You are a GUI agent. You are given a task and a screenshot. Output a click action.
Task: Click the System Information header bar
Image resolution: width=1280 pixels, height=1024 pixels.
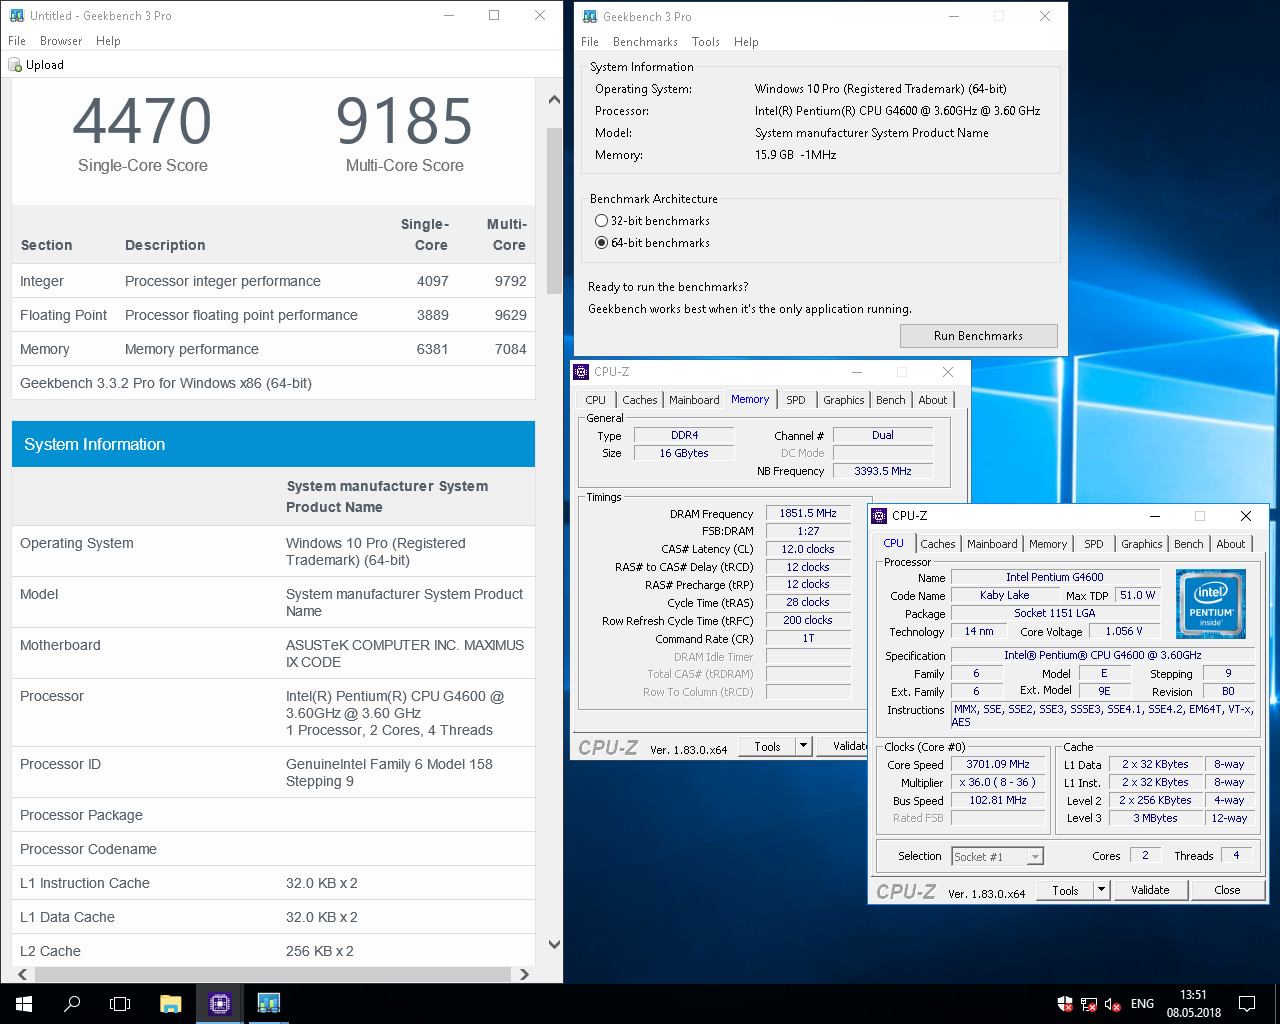click(x=273, y=444)
